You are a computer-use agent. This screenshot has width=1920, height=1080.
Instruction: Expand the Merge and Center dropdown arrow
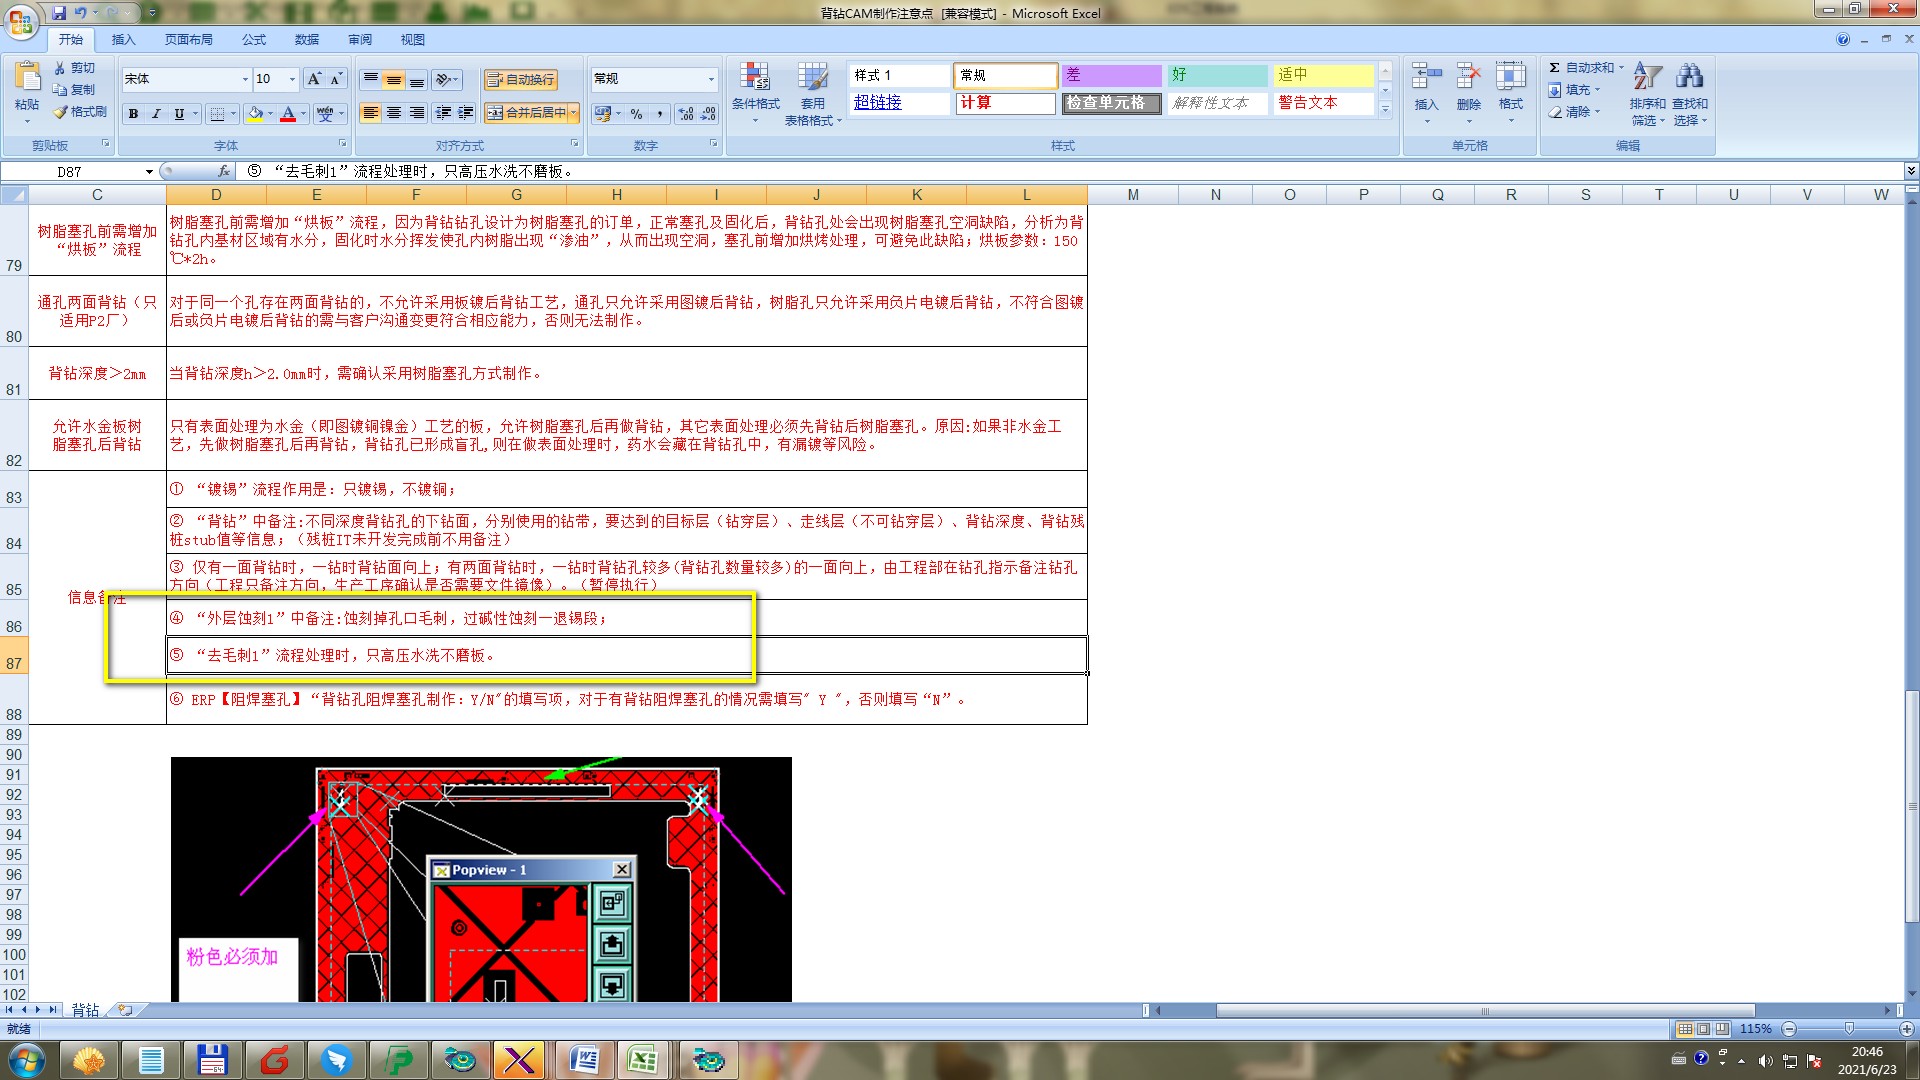pos(574,113)
